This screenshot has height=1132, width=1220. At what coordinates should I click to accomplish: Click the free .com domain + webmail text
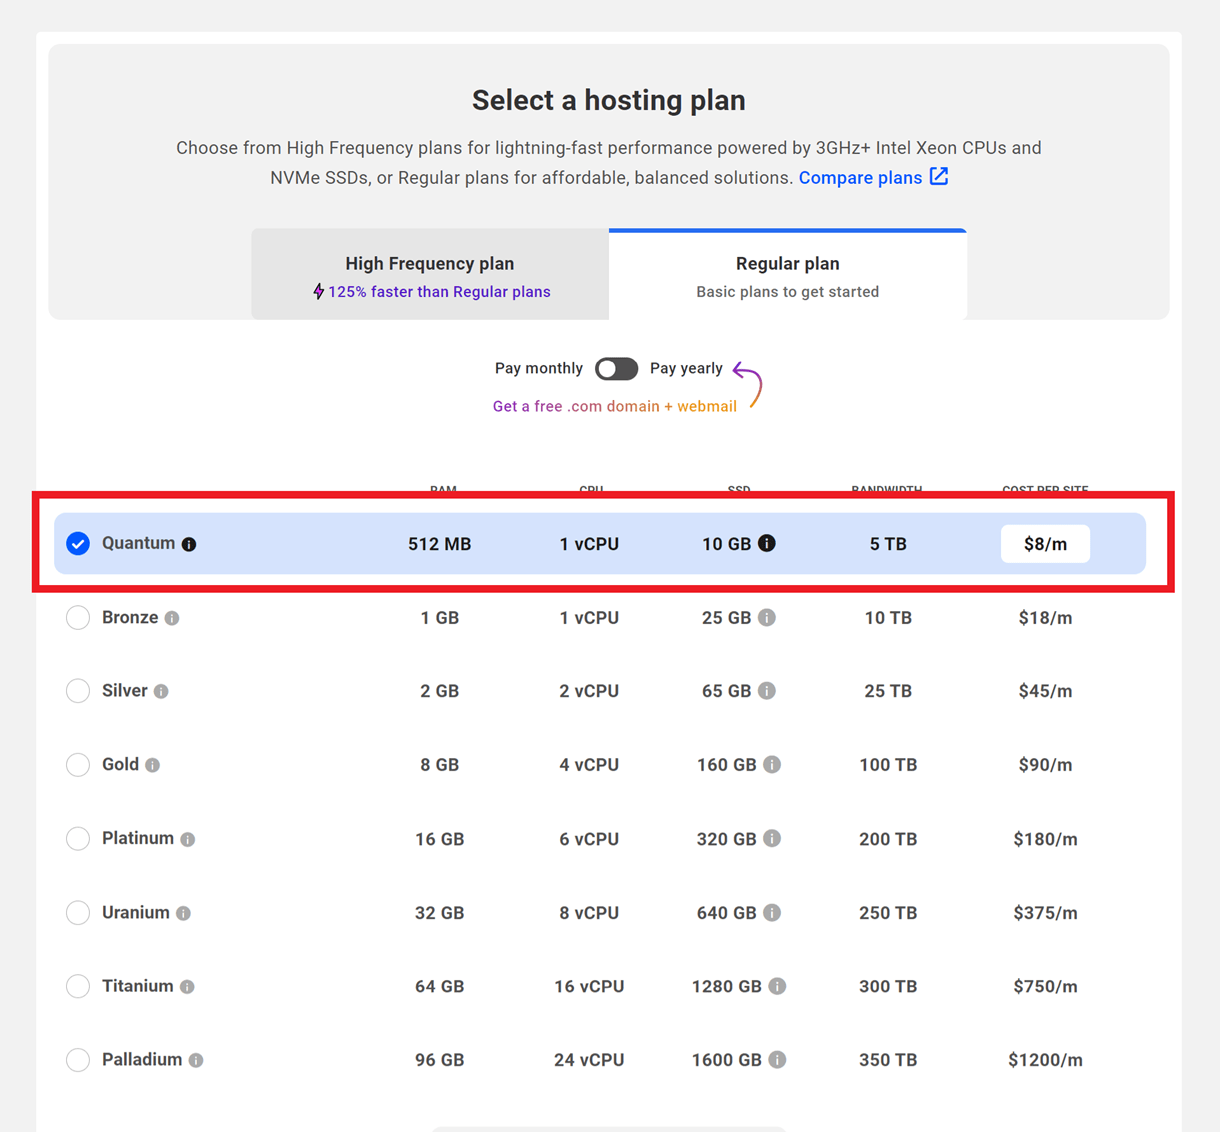click(x=614, y=406)
